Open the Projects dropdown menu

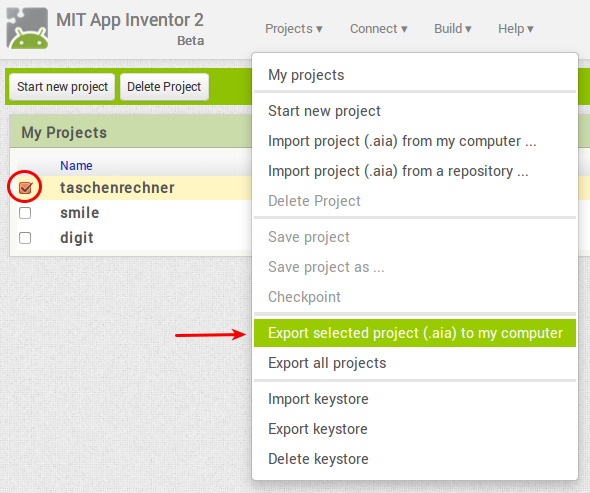[x=293, y=29]
